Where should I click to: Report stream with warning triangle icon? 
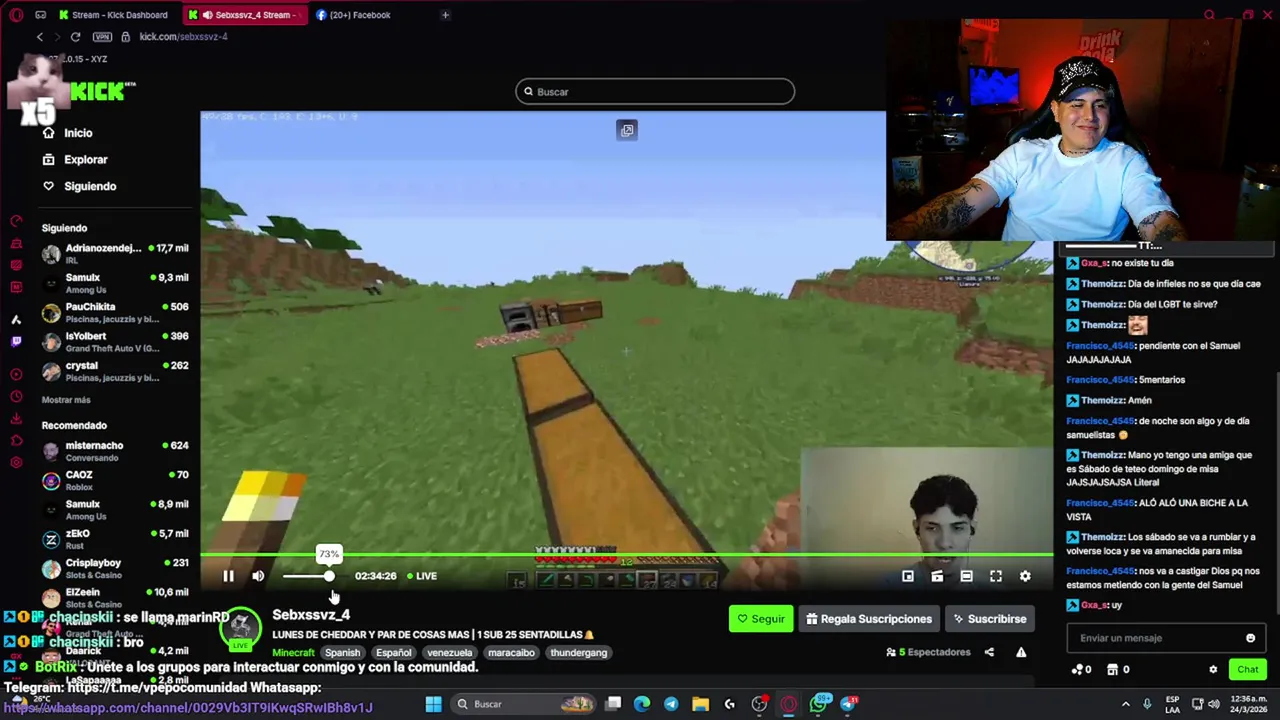click(x=1021, y=652)
